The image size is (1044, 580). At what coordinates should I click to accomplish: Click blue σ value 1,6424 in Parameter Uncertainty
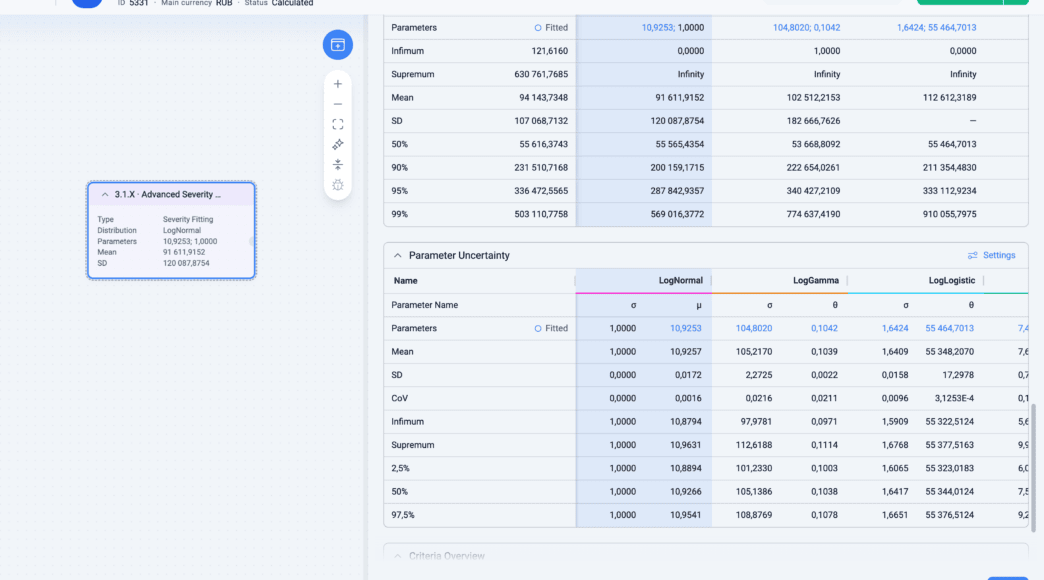coord(895,328)
